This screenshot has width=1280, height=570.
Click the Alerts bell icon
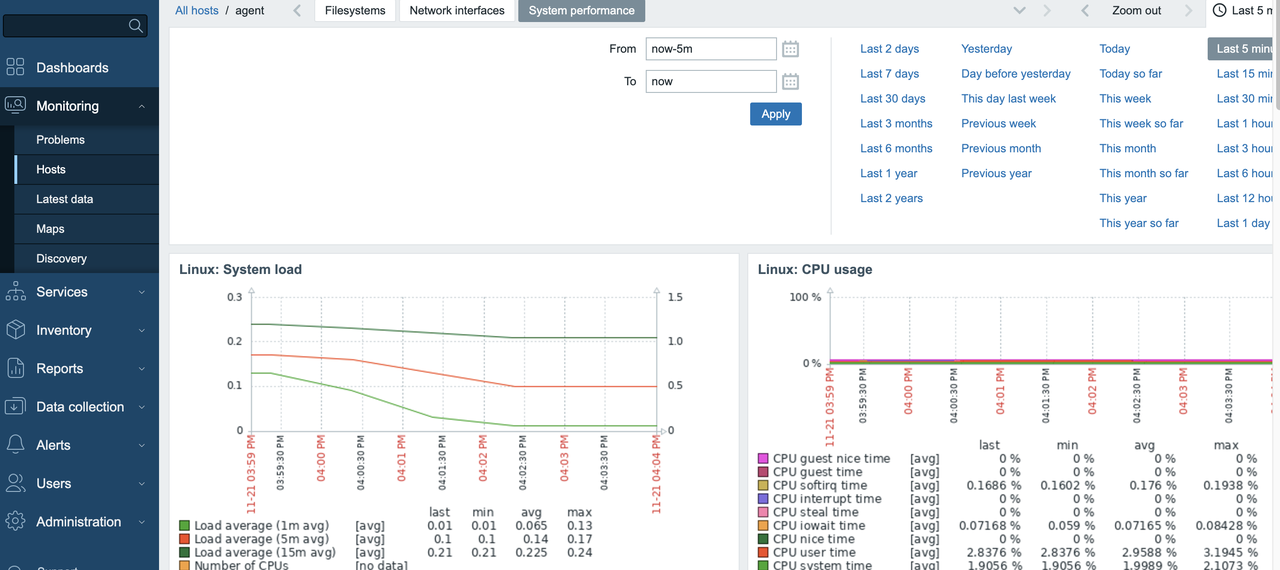[15, 445]
